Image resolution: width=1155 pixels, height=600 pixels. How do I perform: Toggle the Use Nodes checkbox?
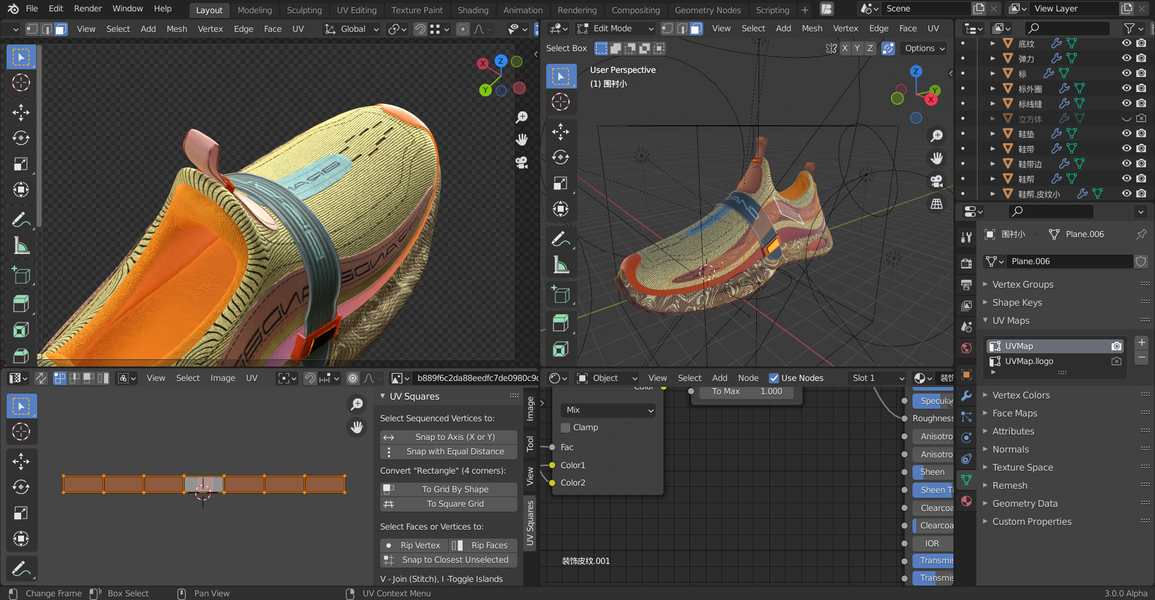pyautogui.click(x=774, y=378)
